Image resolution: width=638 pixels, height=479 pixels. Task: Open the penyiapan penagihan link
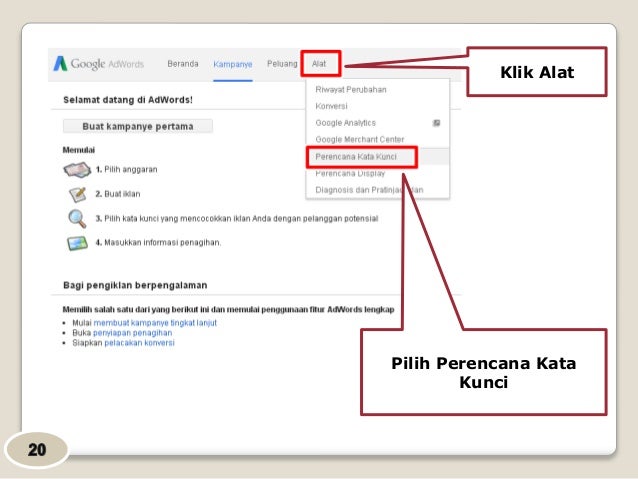coord(132,333)
